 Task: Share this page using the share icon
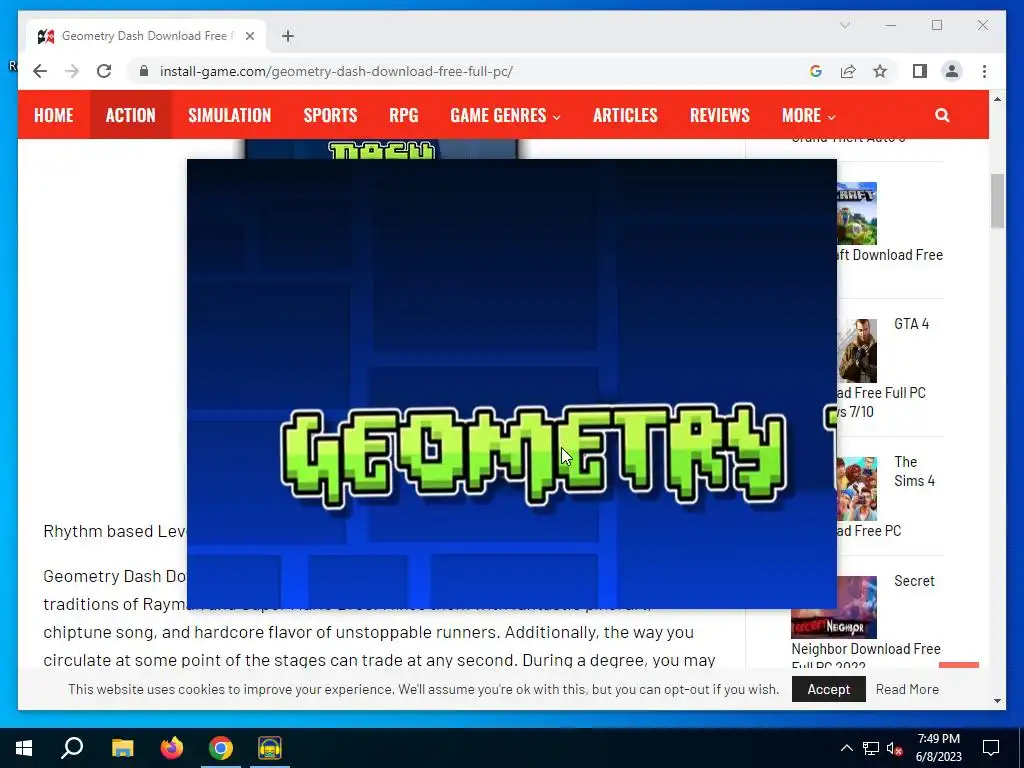tap(848, 71)
